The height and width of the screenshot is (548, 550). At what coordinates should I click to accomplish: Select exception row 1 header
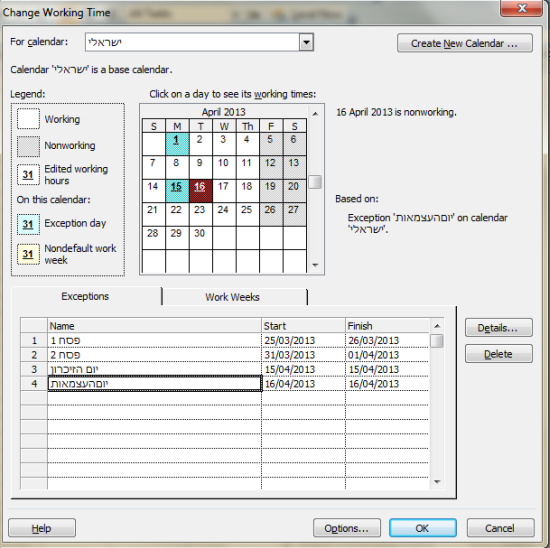(34, 340)
